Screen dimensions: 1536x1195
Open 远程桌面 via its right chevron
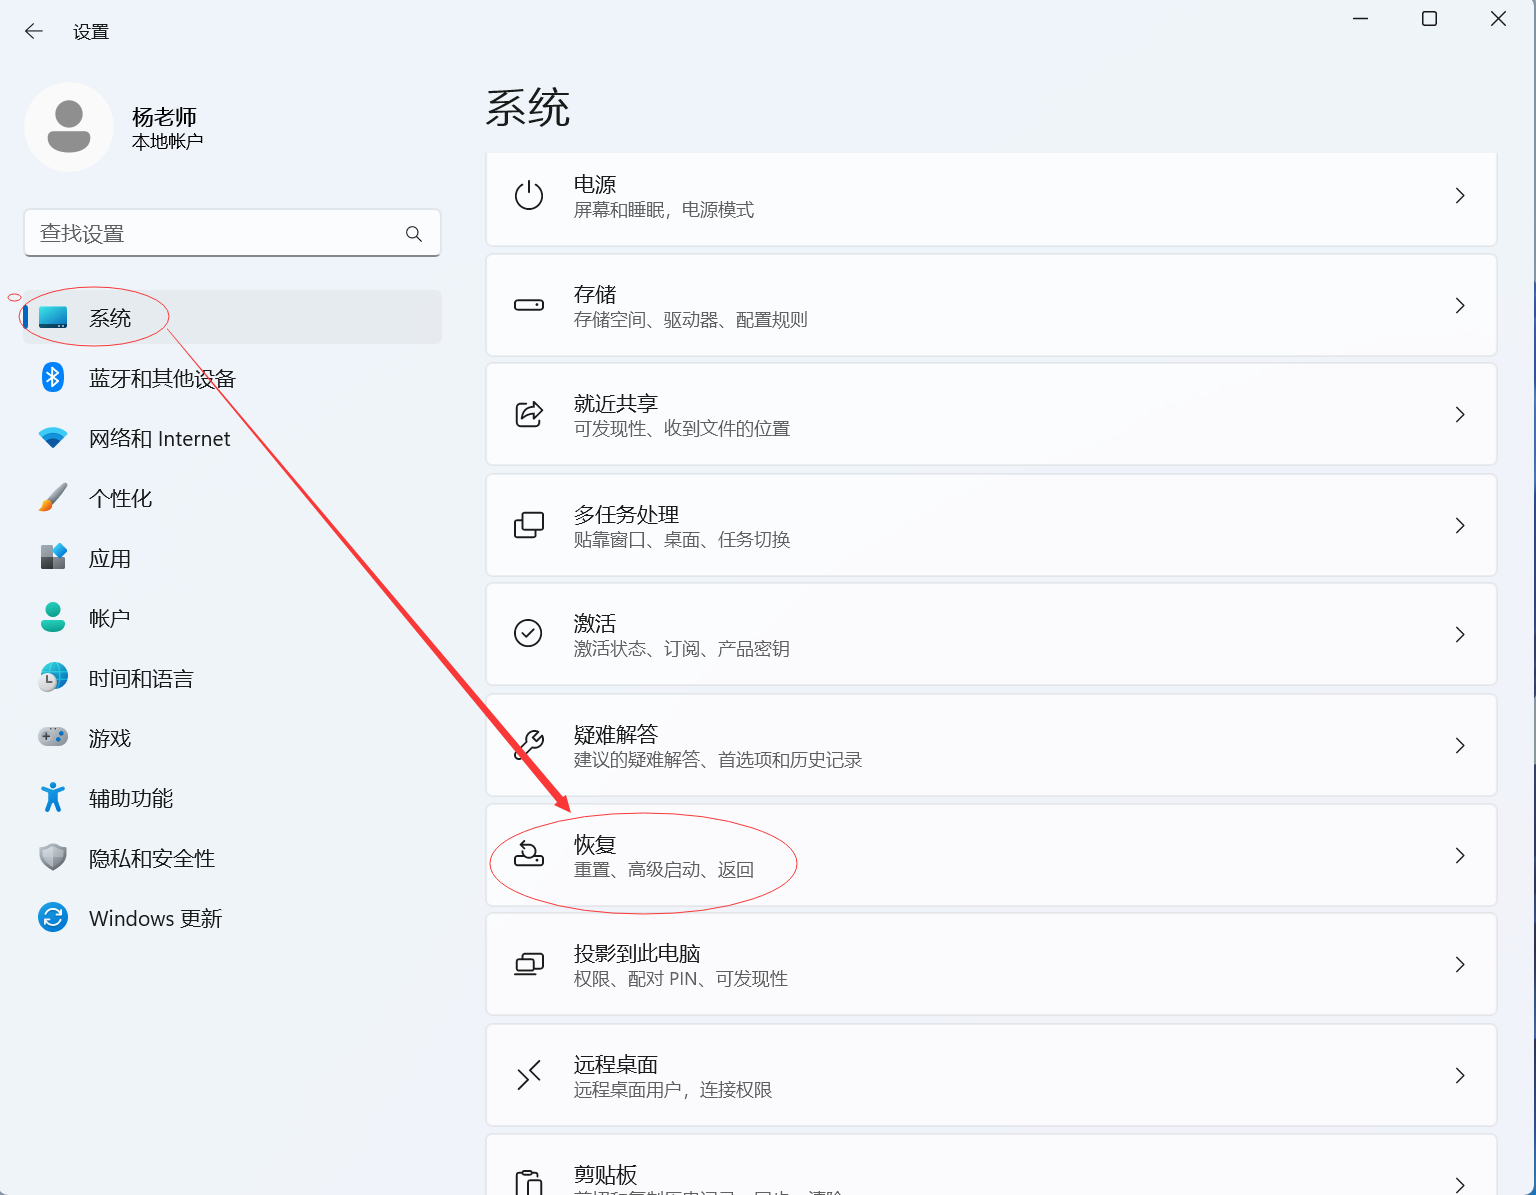(1460, 1075)
